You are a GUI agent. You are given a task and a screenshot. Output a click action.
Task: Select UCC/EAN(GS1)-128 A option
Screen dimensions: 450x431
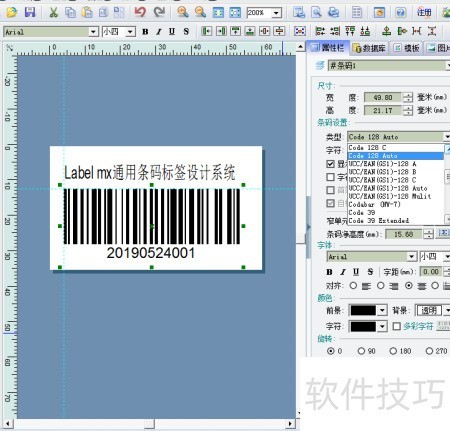395,164
